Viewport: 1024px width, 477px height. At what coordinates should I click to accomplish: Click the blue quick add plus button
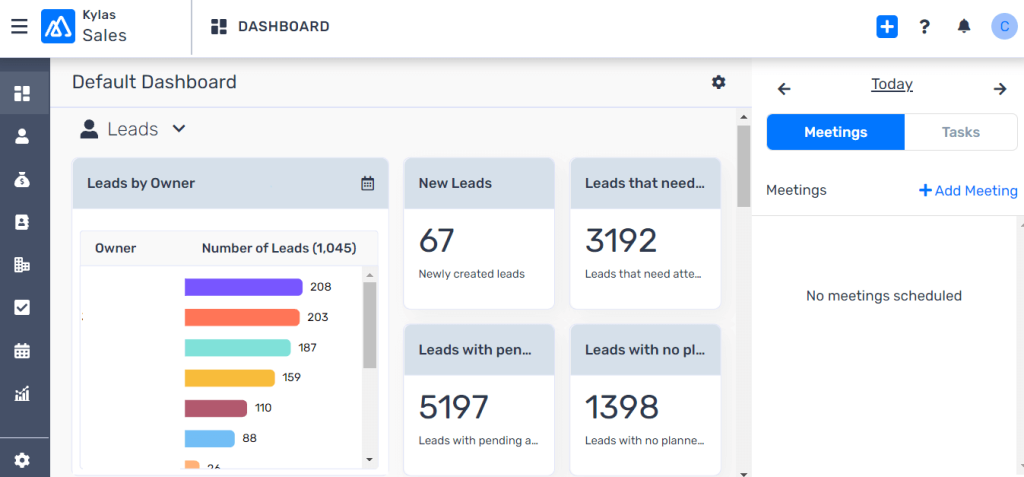[886, 27]
